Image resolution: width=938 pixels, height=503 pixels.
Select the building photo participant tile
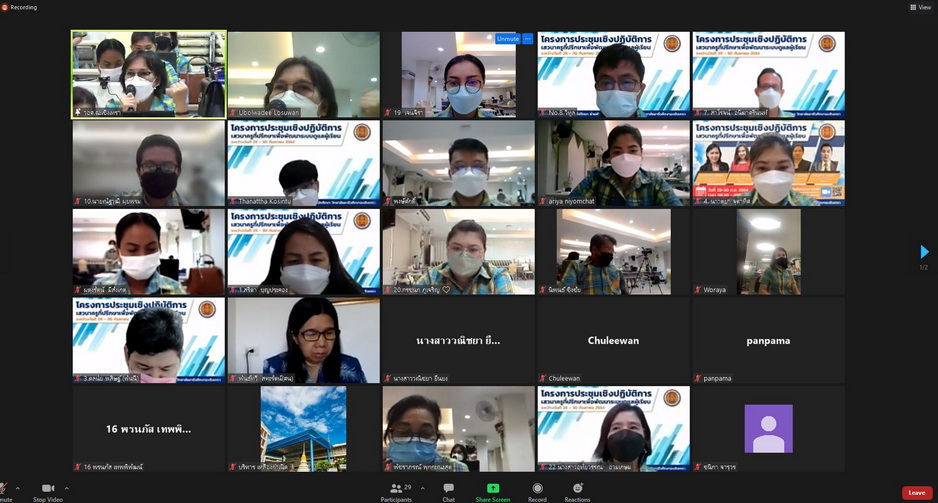(303, 428)
